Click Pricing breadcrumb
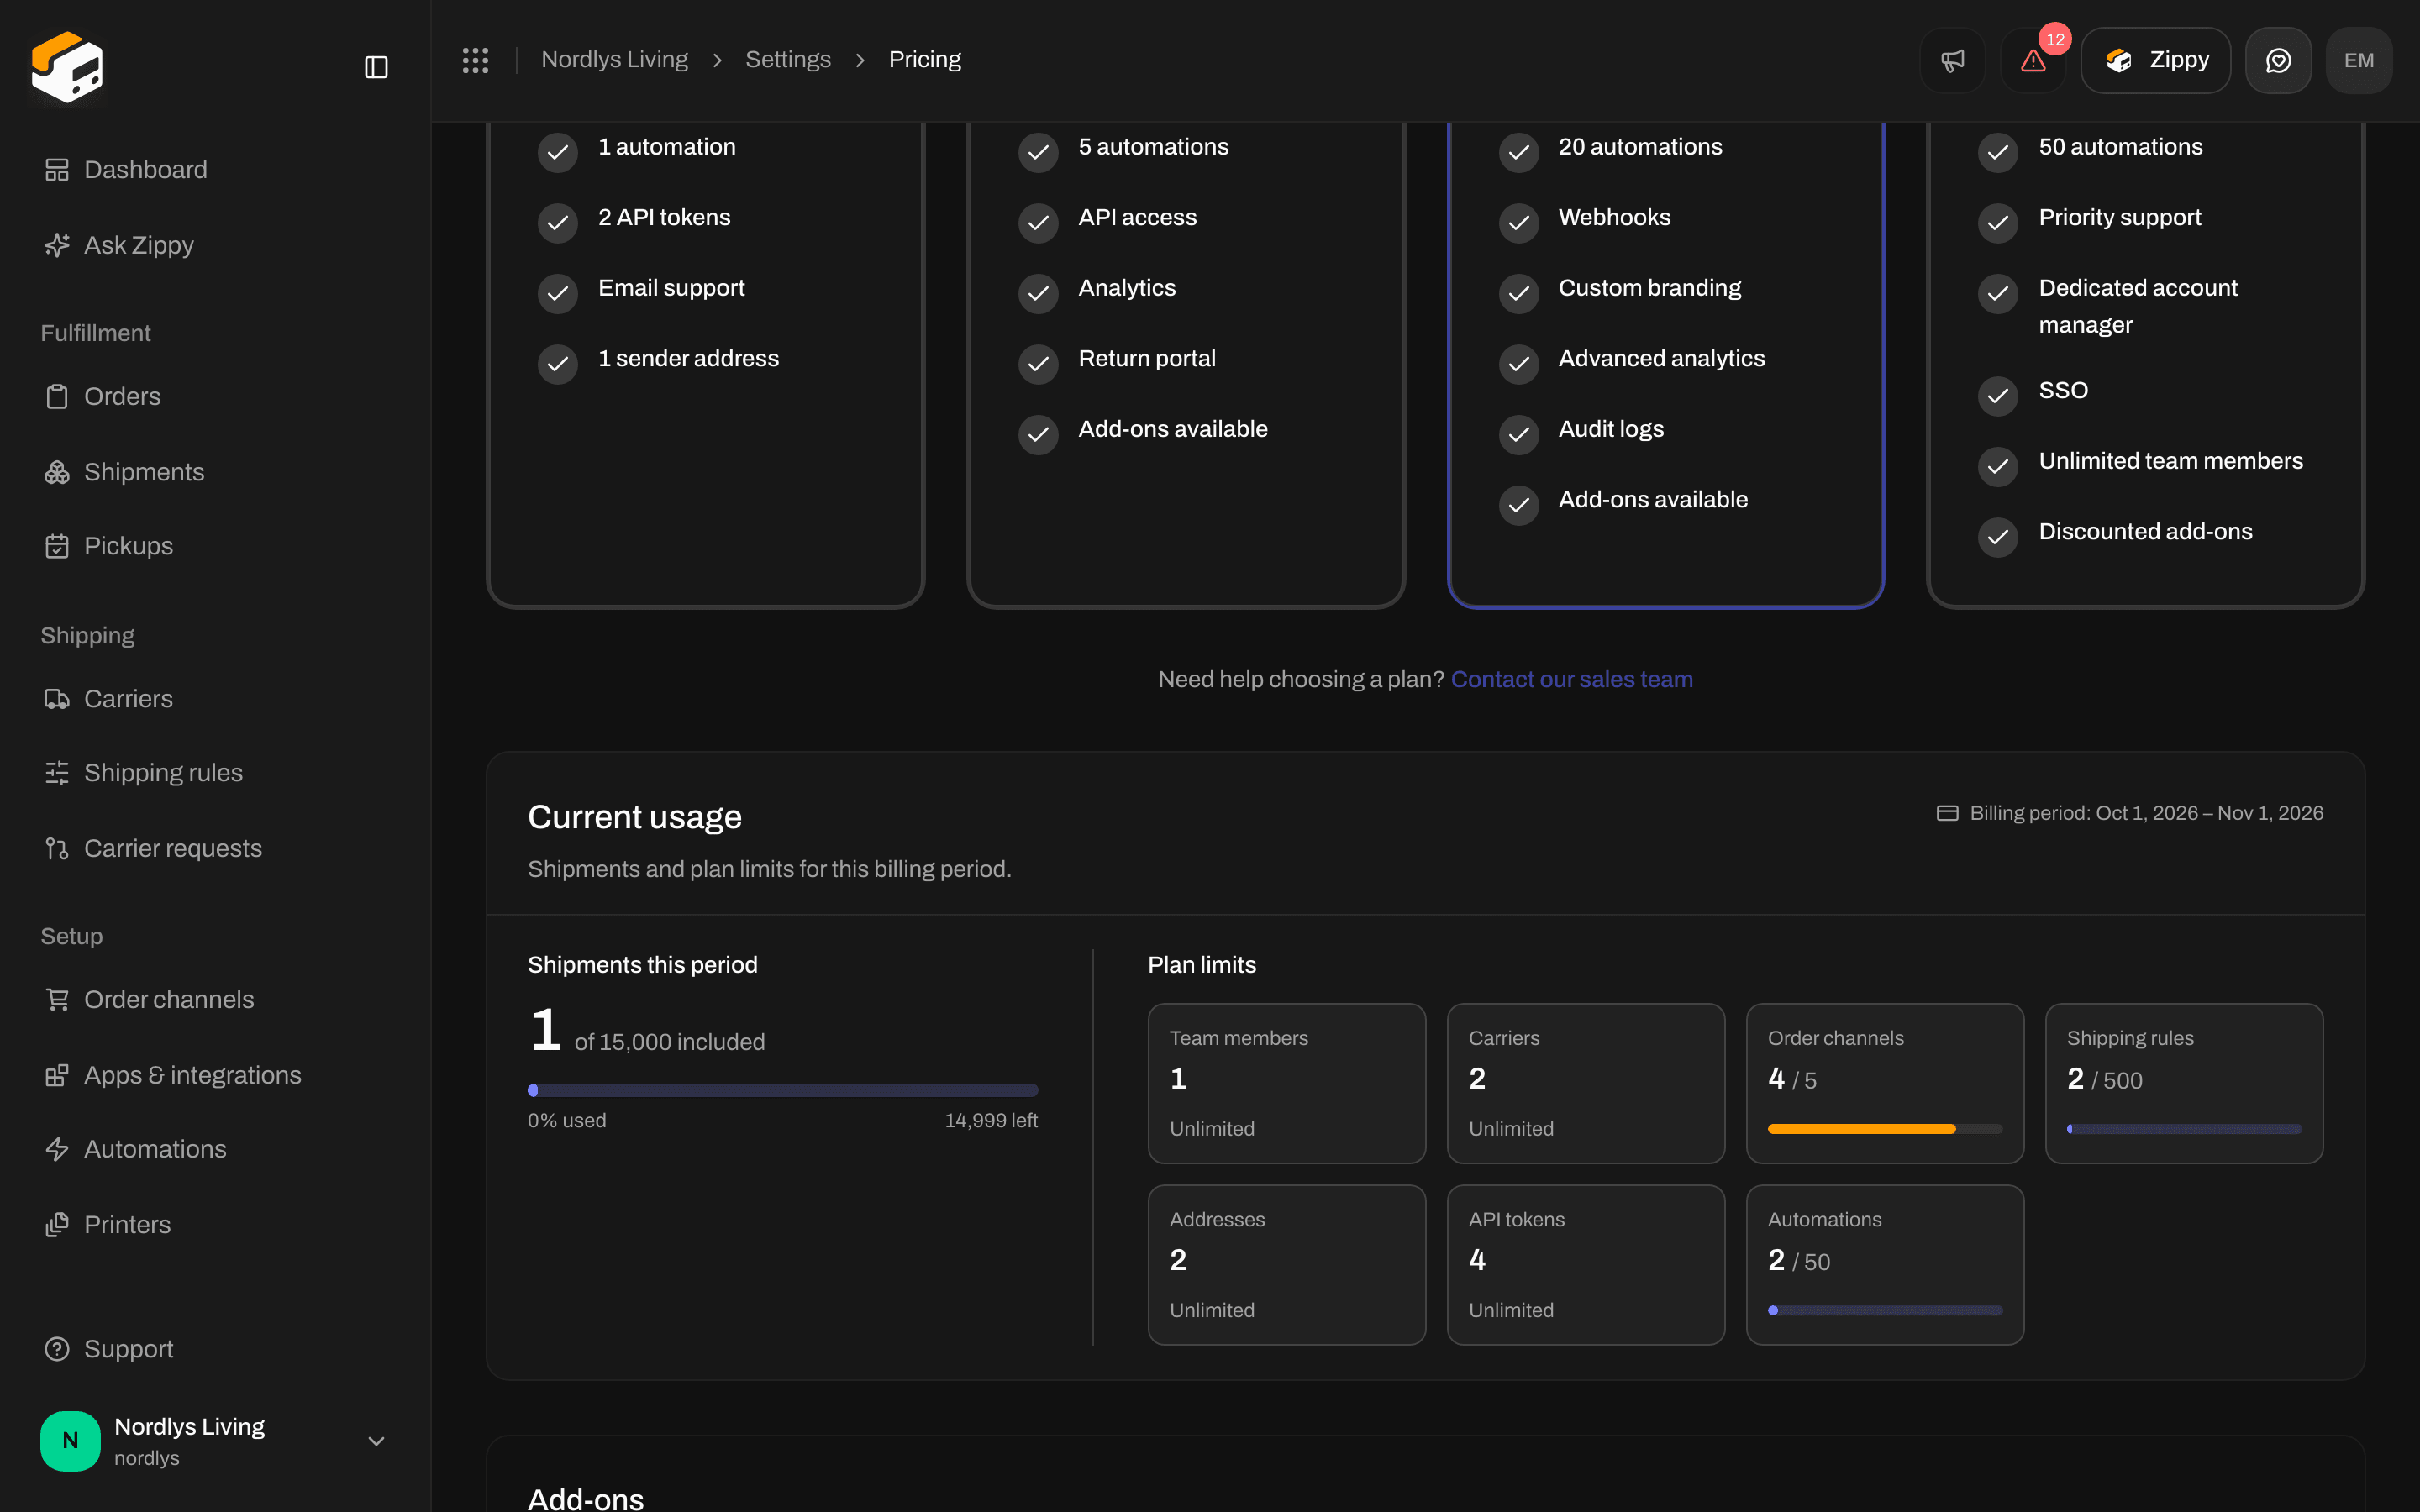This screenshot has width=2420, height=1512. 925,60
